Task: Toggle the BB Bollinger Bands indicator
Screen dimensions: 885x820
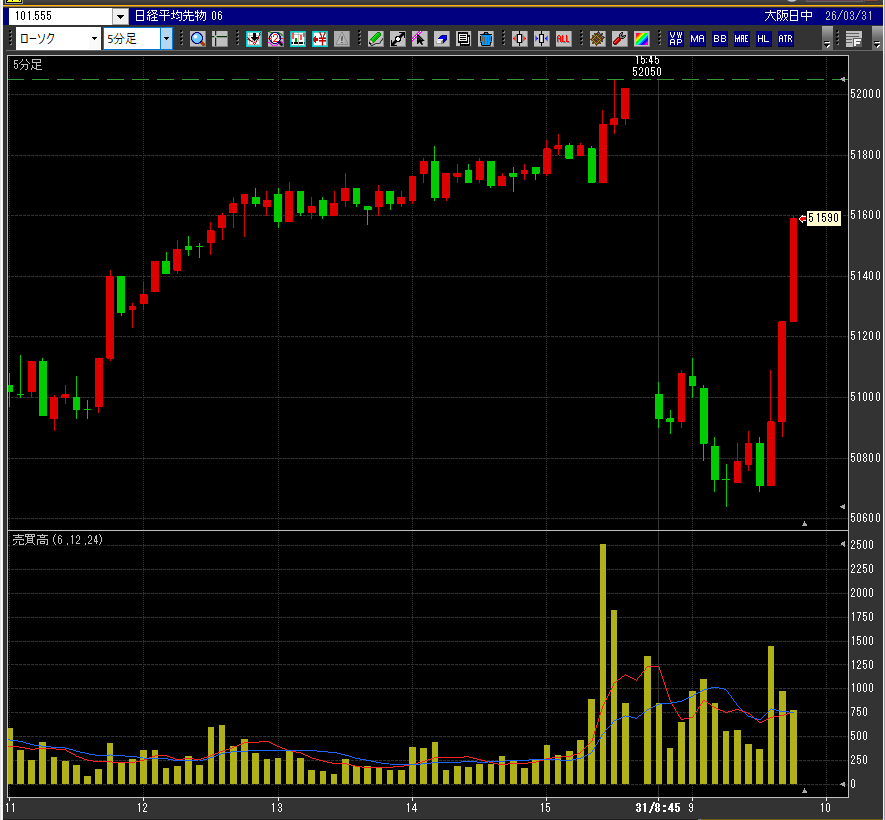Action: (720, 39)
